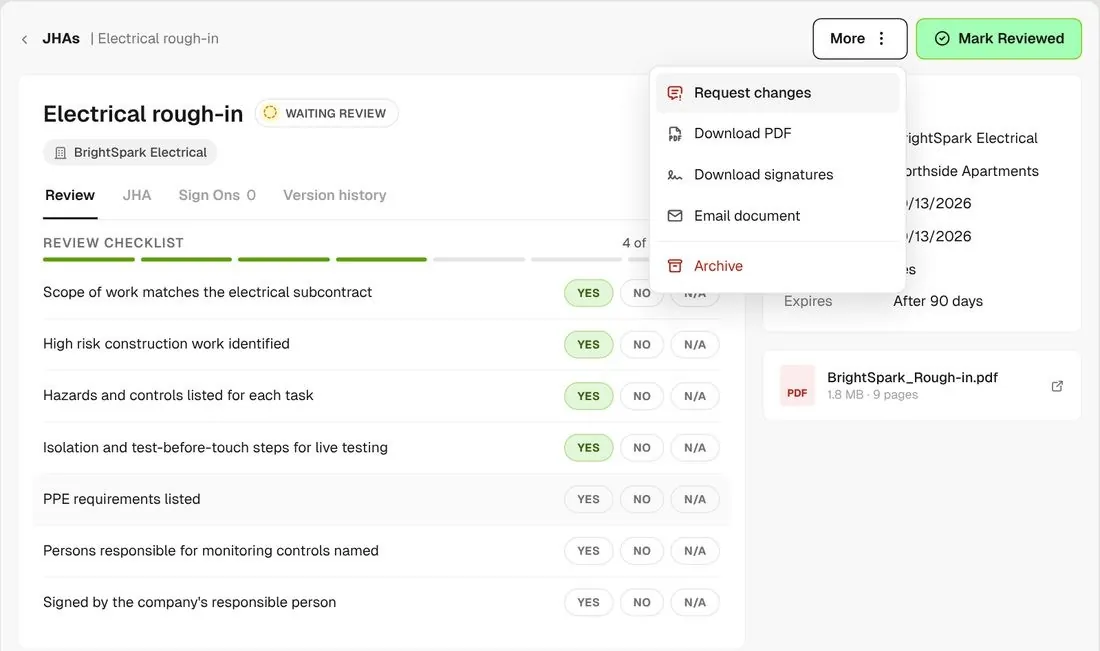
Task: Select Yes for Persons responsible for monitoring controls
Action: [x=588, y=551]
